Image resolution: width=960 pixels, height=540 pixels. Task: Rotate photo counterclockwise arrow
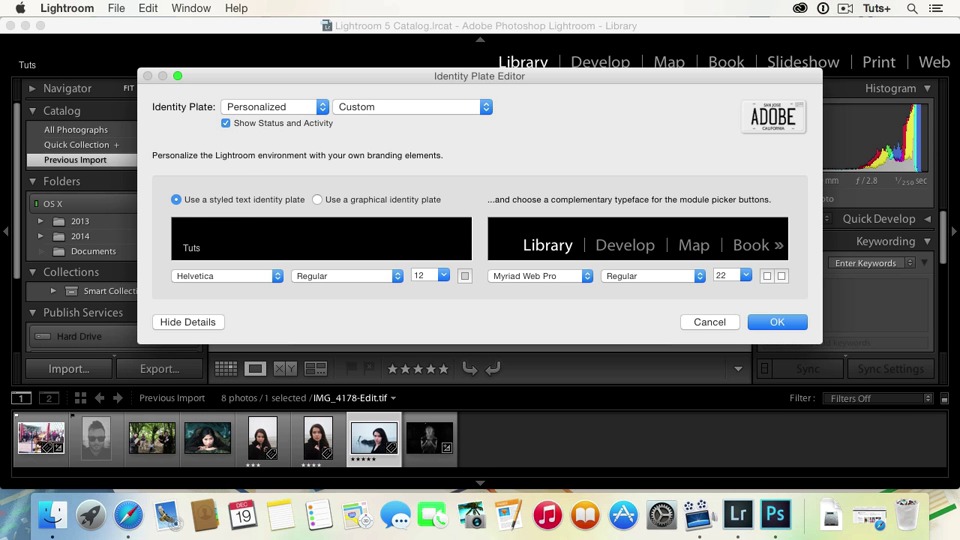[x=470, y=369]
